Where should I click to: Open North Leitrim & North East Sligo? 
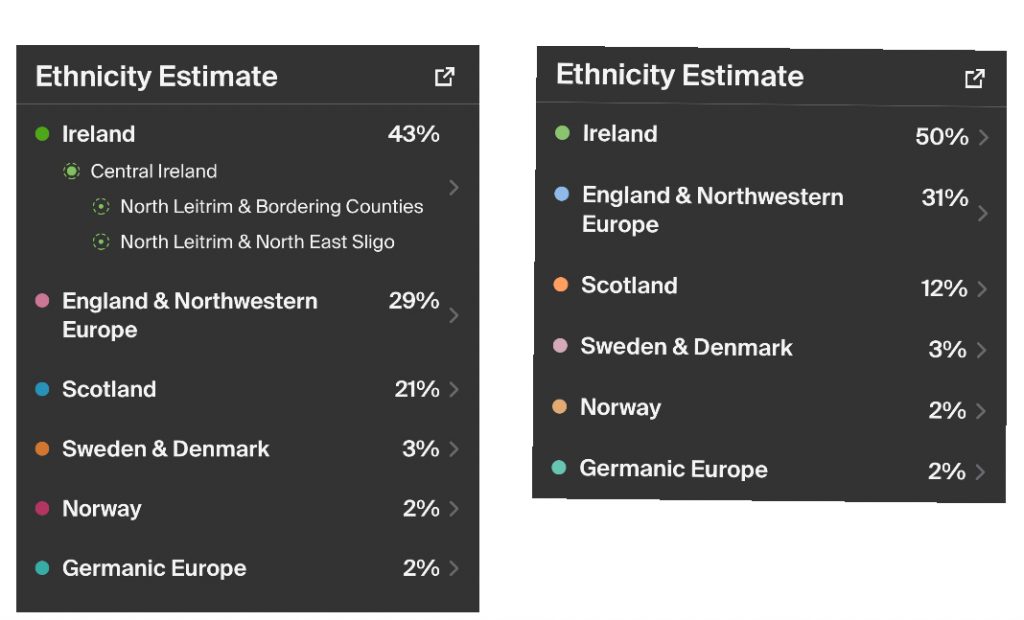[x=257, y=242]
